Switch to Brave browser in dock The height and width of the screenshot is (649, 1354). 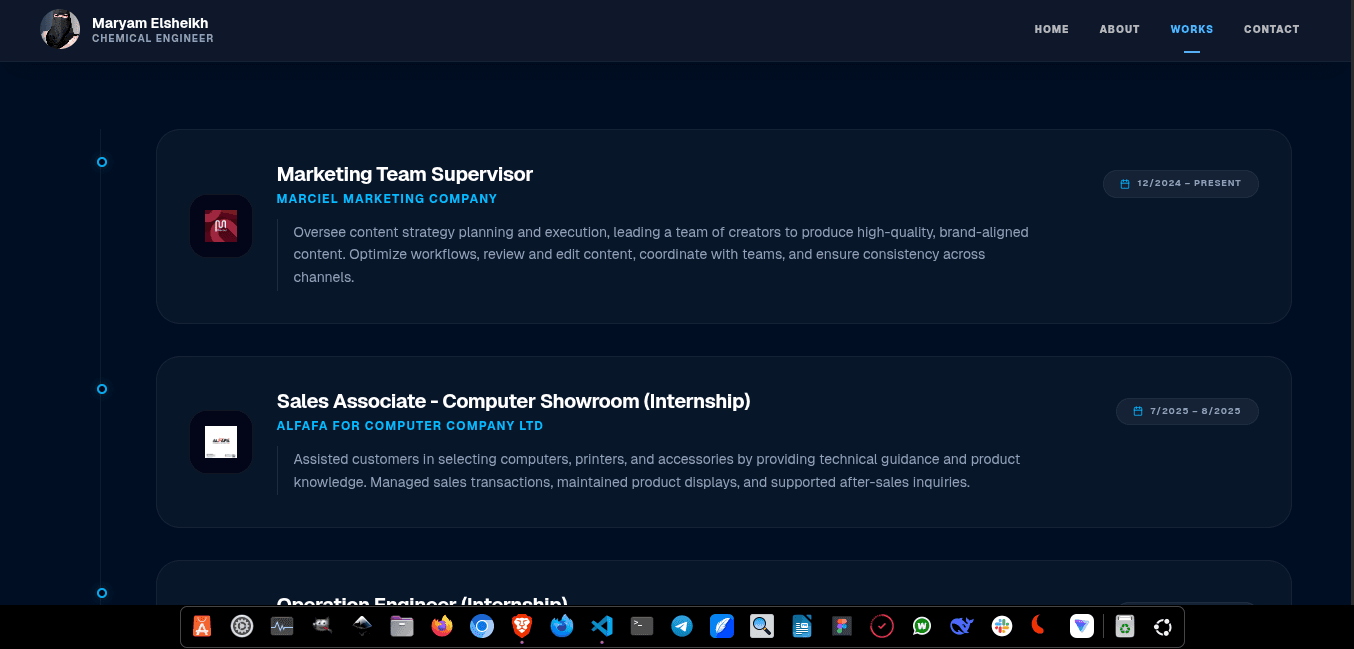[x=522, y=627]
